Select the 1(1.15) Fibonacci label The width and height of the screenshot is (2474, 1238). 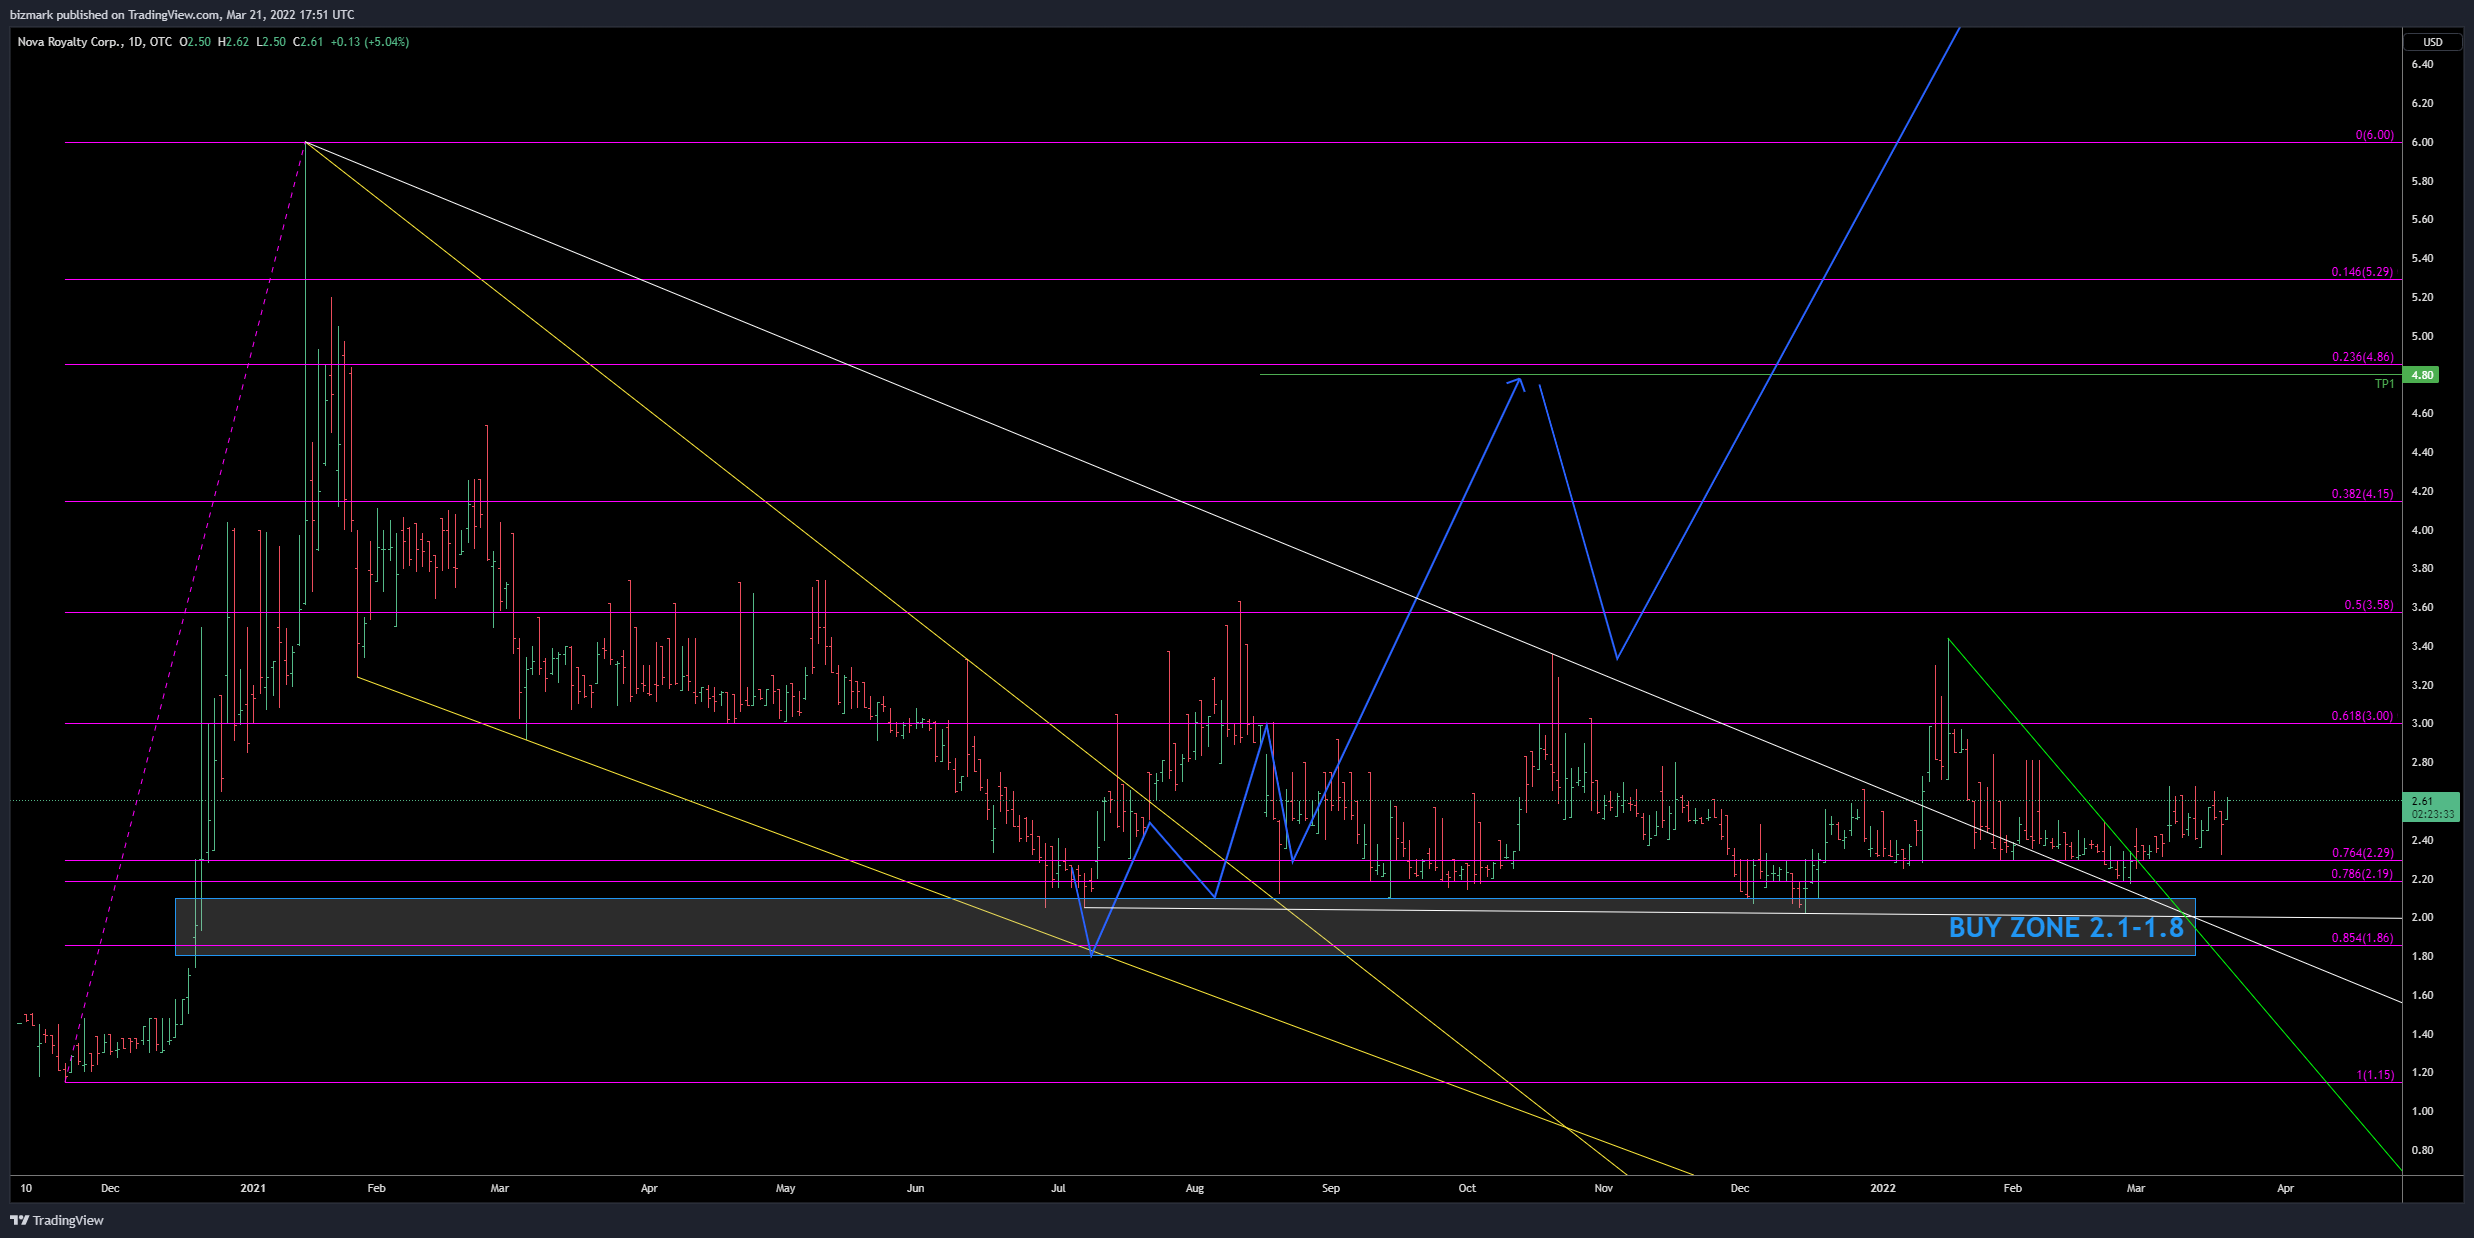pos(2375,1075)
